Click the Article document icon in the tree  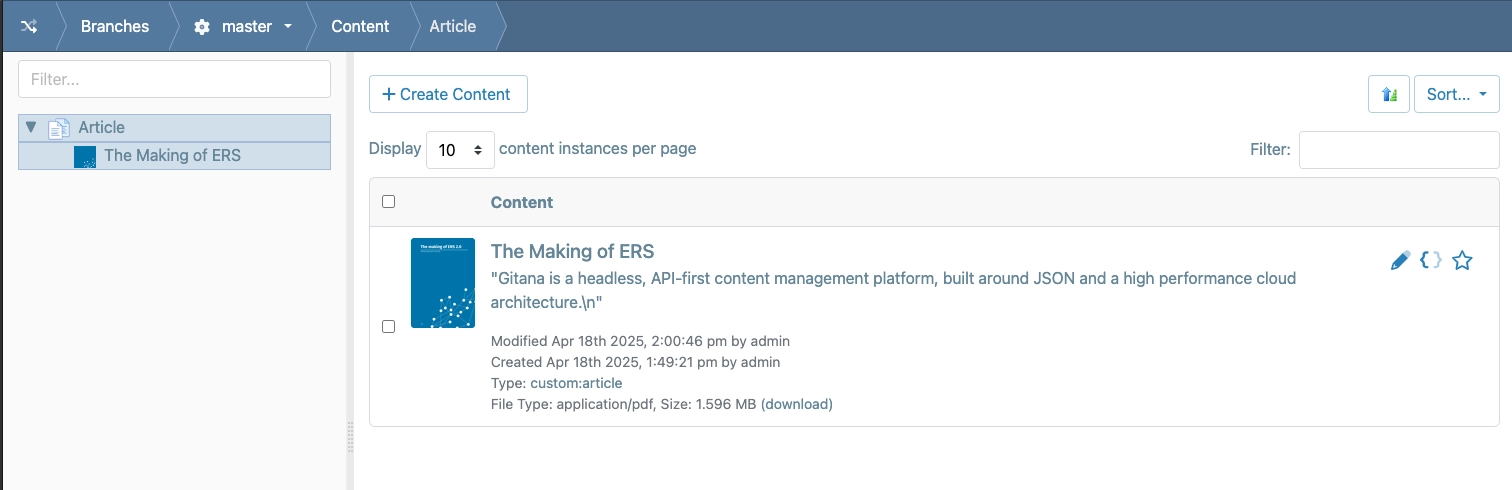coord(60,128)
